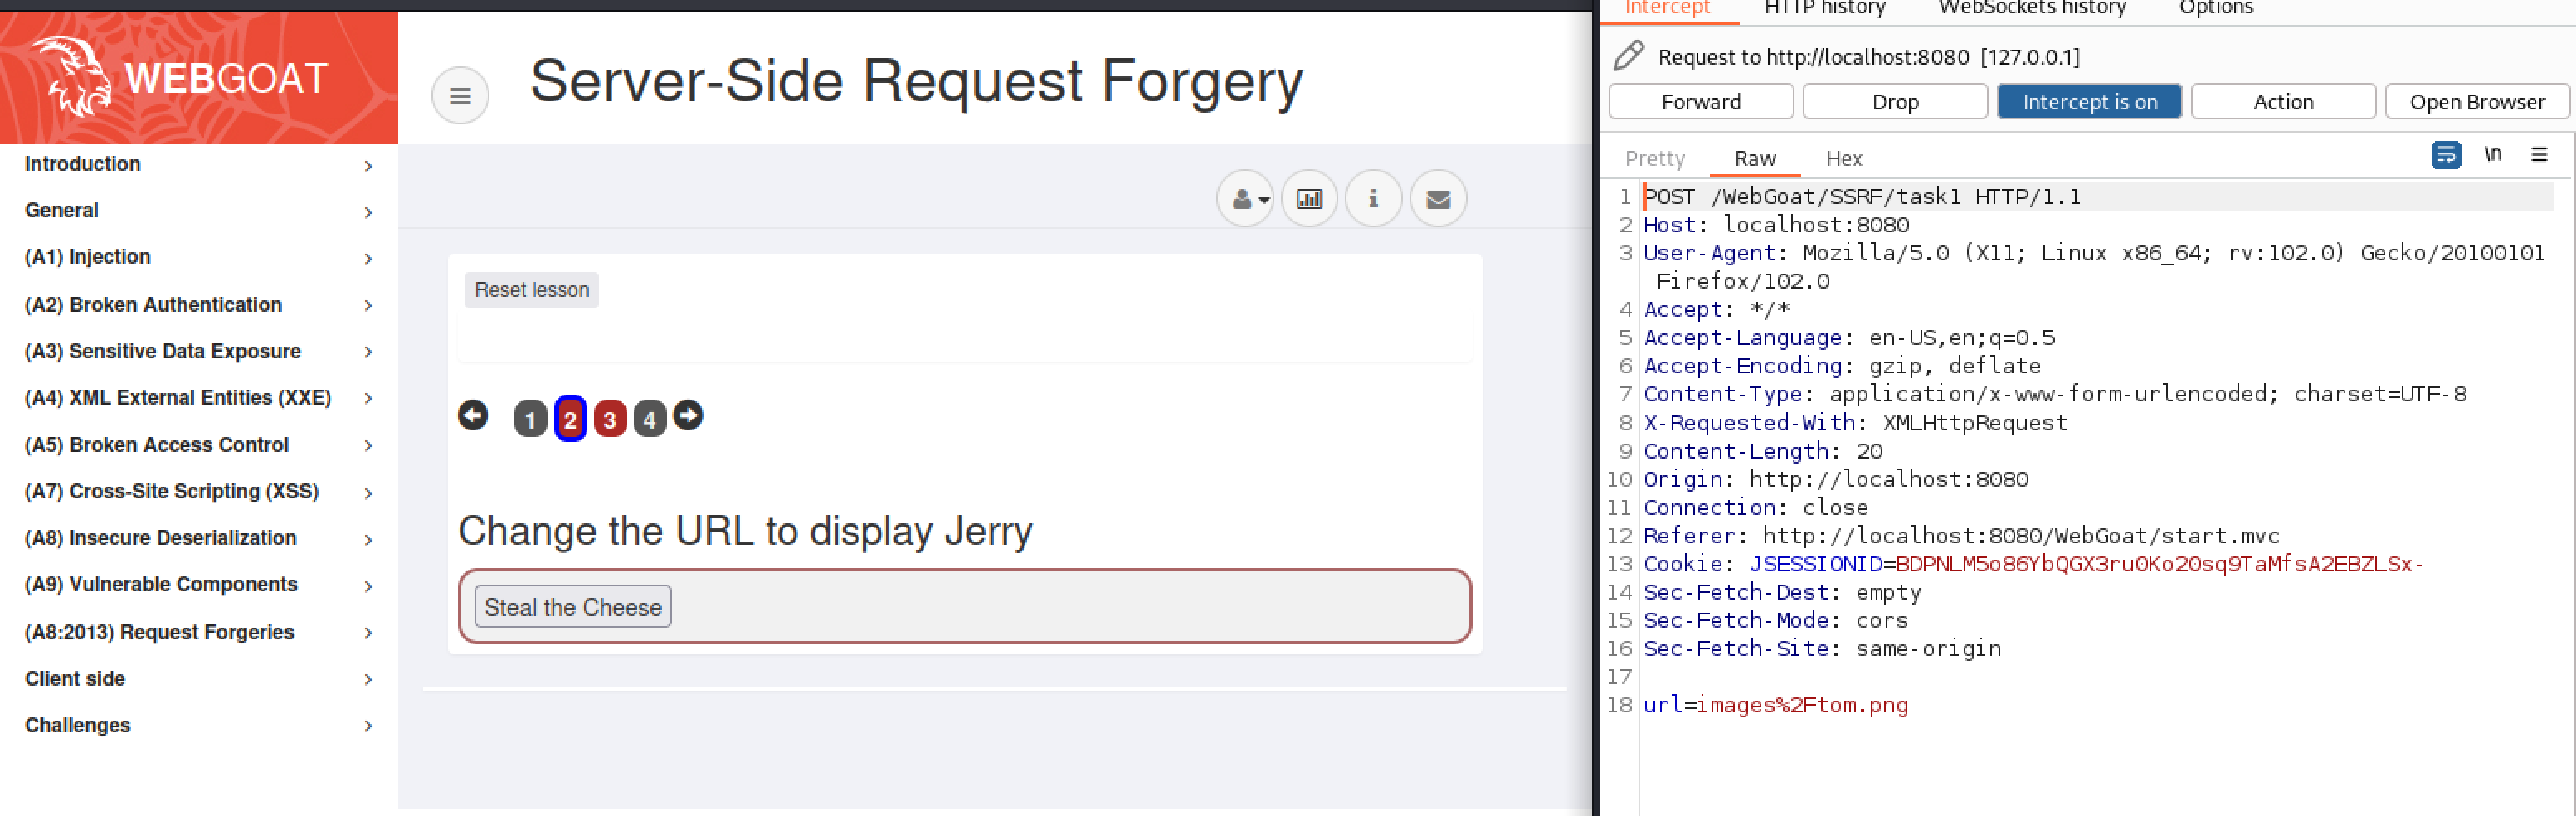Switch to the HTTP history tab
Image resolution: width=2576 pixels, height=816 pixels.
[x=1824, y=9]
